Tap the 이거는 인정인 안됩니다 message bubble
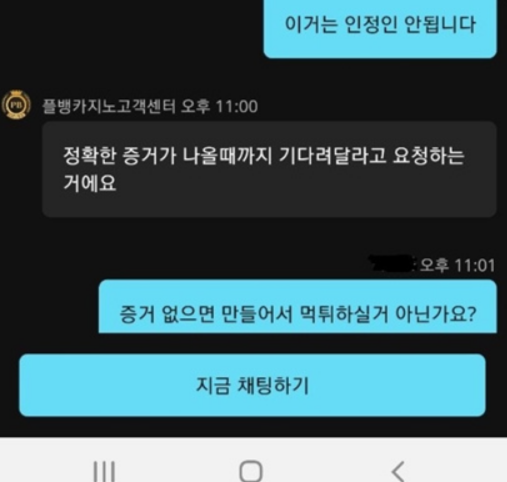 [x=380, y=29]
